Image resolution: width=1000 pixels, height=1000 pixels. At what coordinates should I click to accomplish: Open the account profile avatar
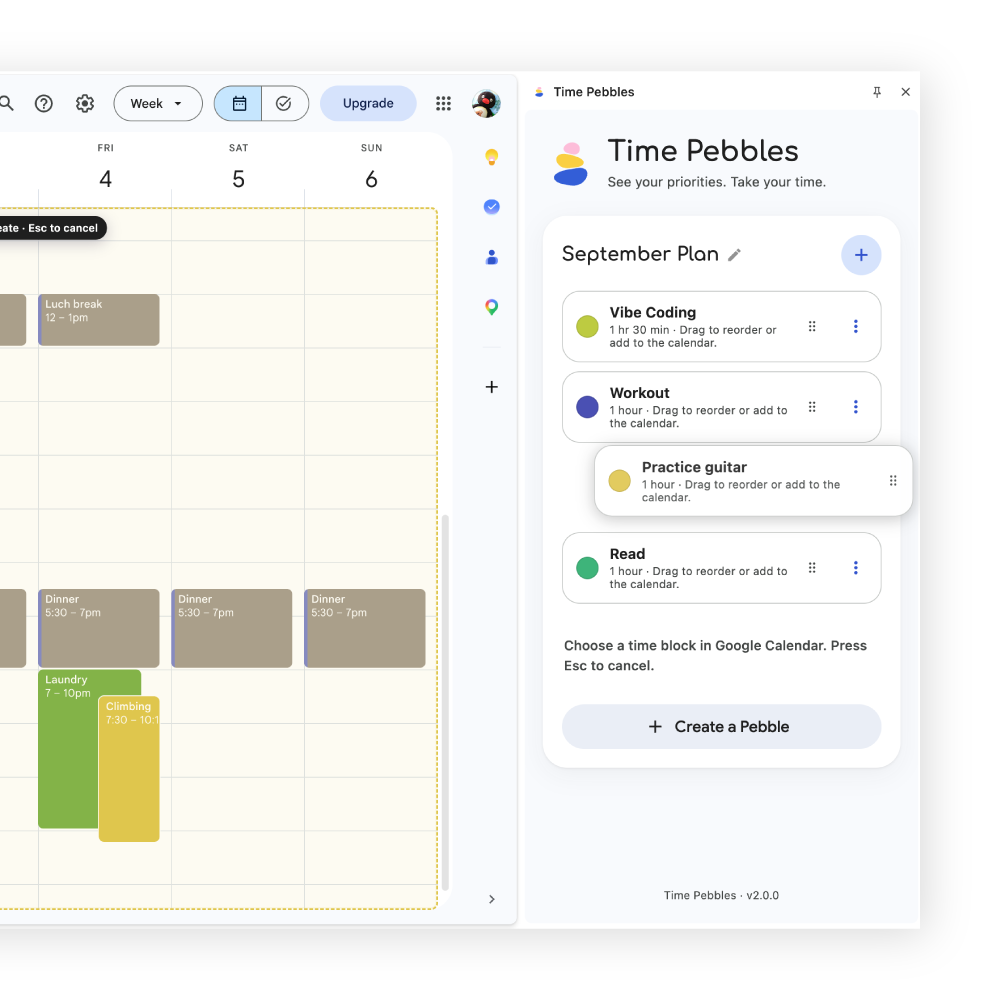(x=486, y=103)
